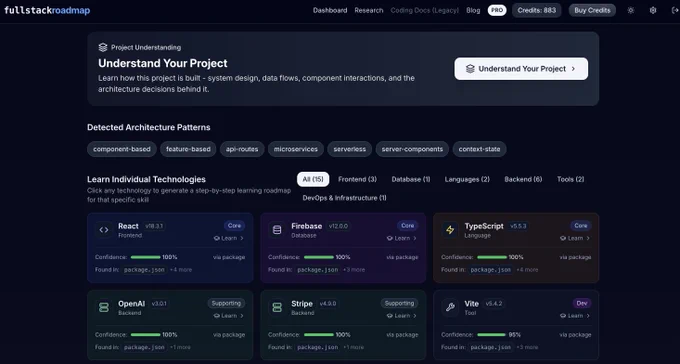
Task: Click the OpenAI card server icon
Action: click(x=104, y=308)
